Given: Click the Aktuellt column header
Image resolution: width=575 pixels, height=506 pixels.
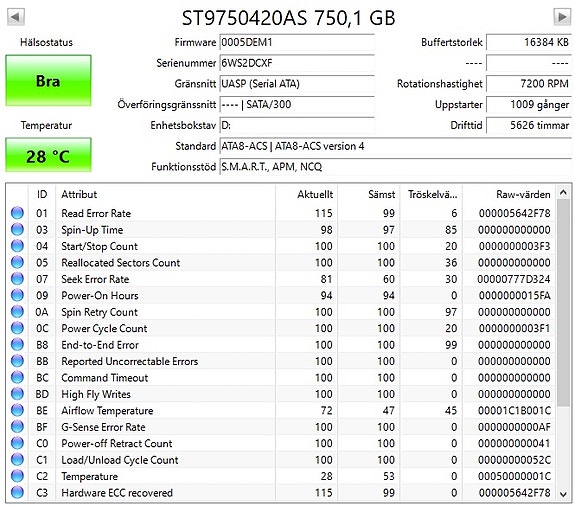Looking at the screenshot, I should [x=306, y=194].
